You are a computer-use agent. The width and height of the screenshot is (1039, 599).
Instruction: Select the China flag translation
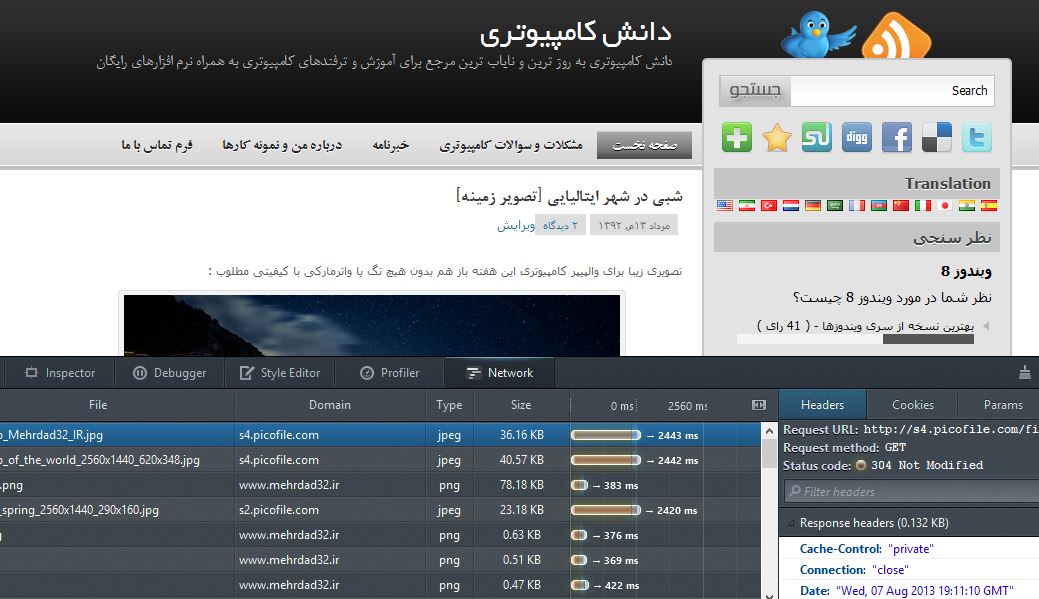[x=901, y=205]
